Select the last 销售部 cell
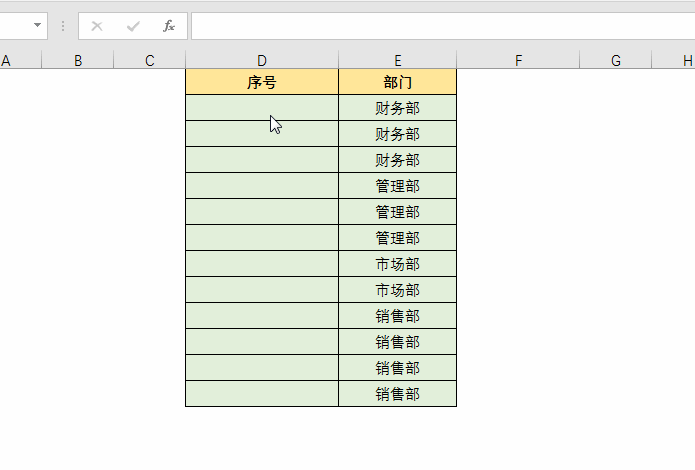 tap(398, 394)
